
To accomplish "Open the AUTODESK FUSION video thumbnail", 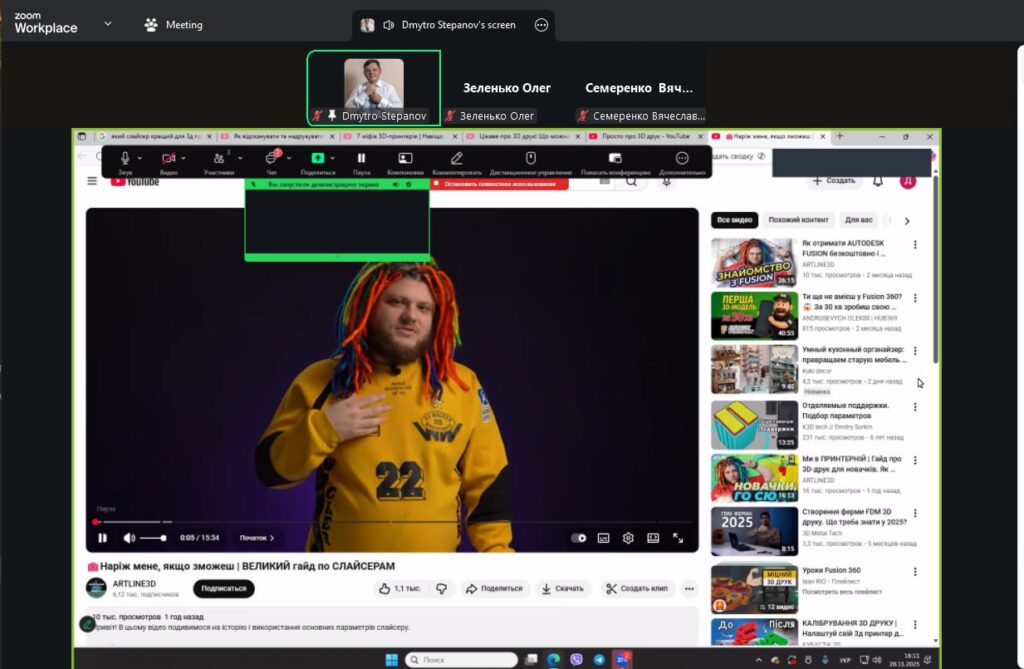I will coord(754,262).
